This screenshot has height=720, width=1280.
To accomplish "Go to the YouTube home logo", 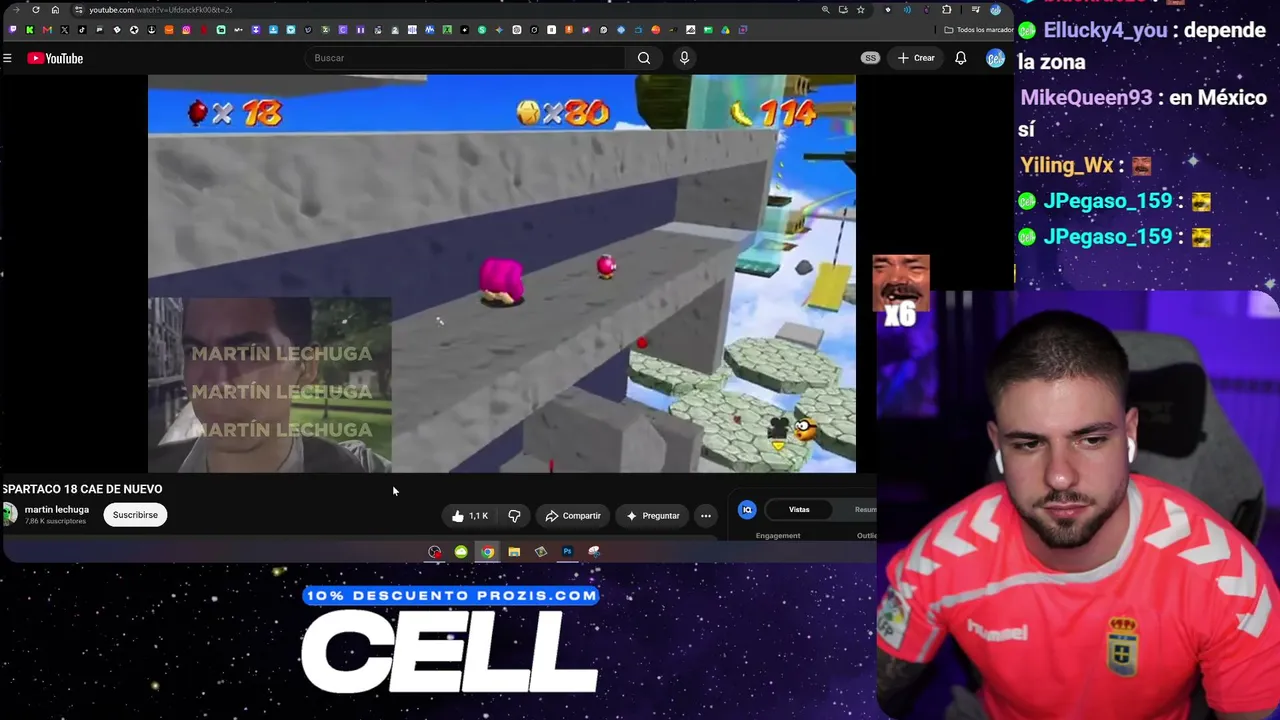I will click(55, 58).
